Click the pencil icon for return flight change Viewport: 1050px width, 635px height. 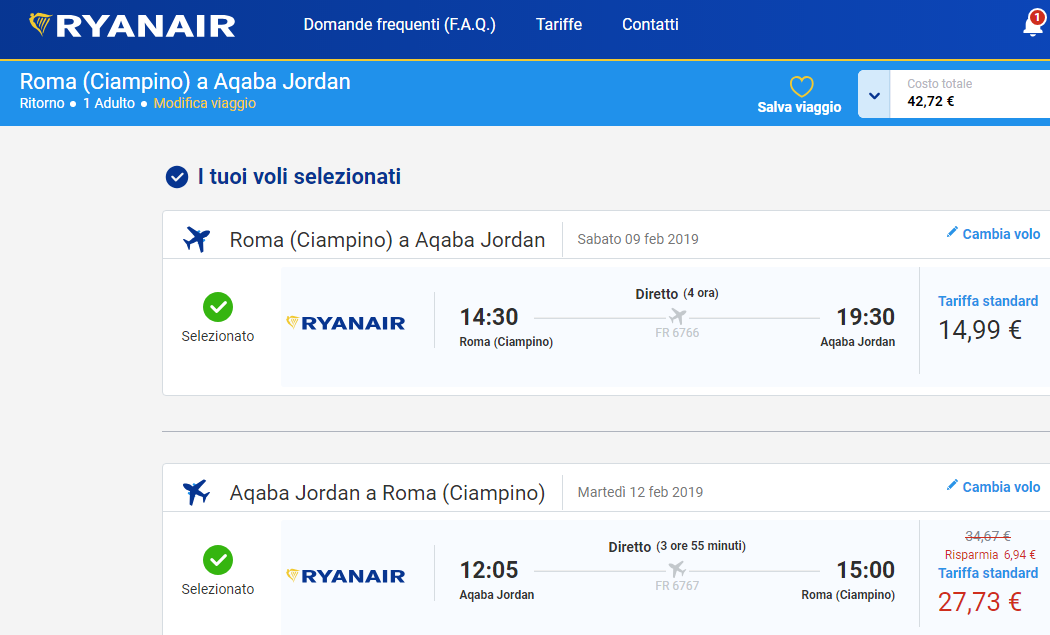952,486
